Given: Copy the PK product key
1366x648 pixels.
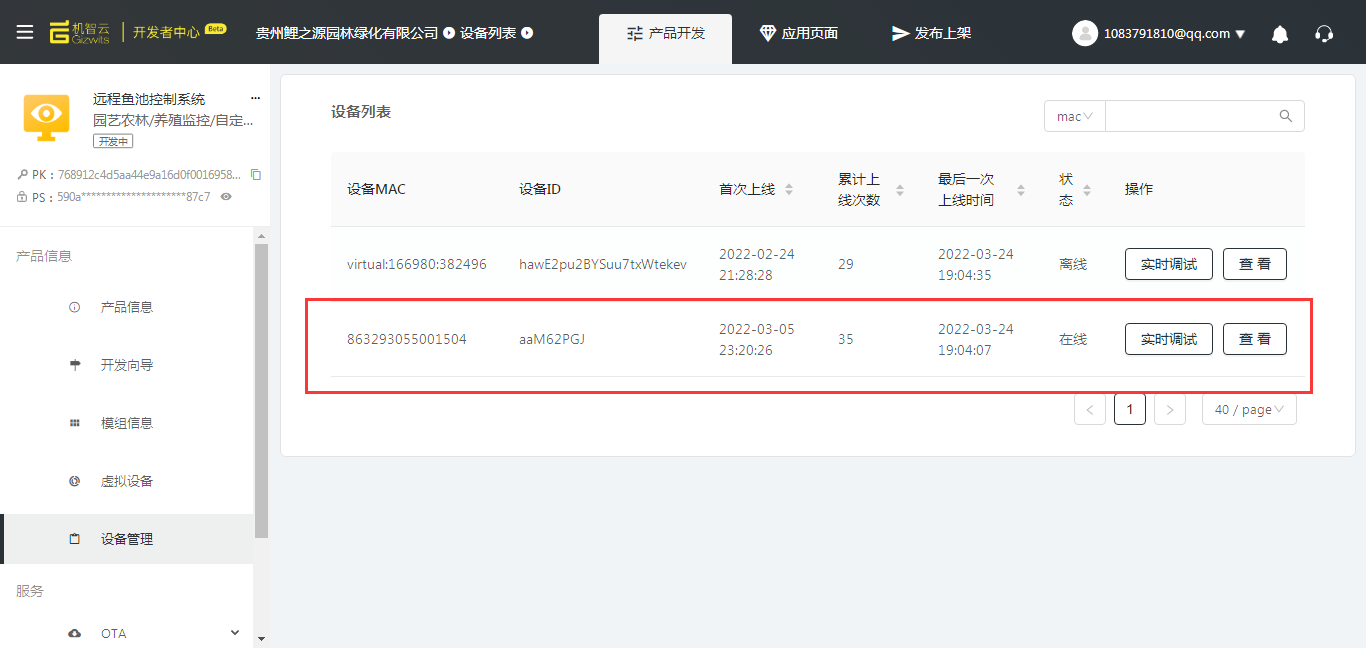Looking at the screenshot, I should (x=256, y=174).
